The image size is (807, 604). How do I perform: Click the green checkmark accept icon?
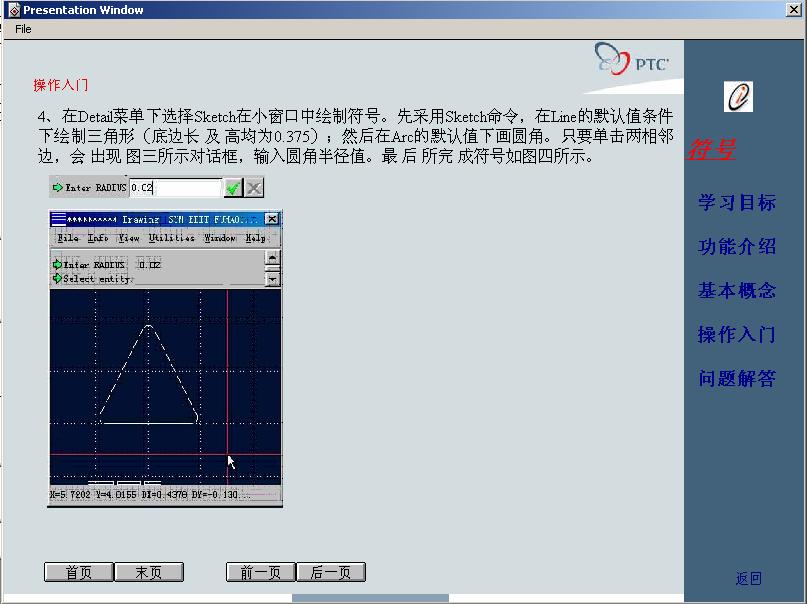tap(233, 188)
